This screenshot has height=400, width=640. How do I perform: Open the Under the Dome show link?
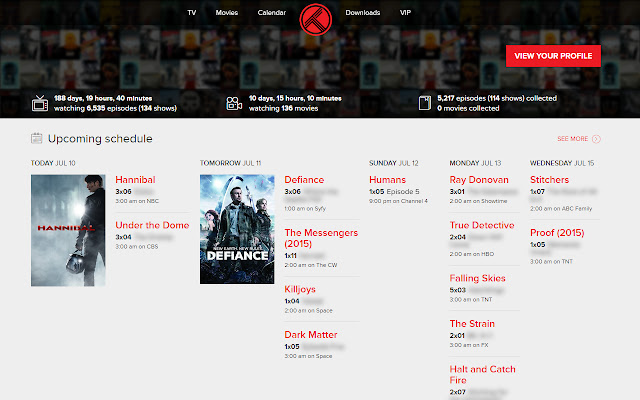[152, 225]
